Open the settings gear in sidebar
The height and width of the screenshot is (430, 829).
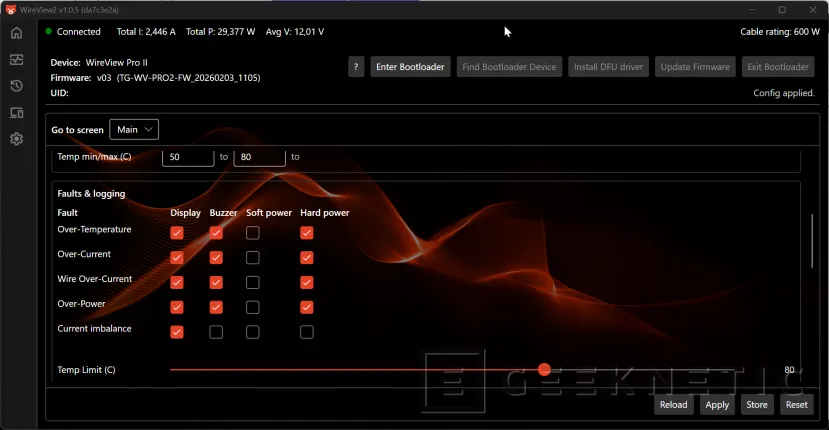(16, 139)
